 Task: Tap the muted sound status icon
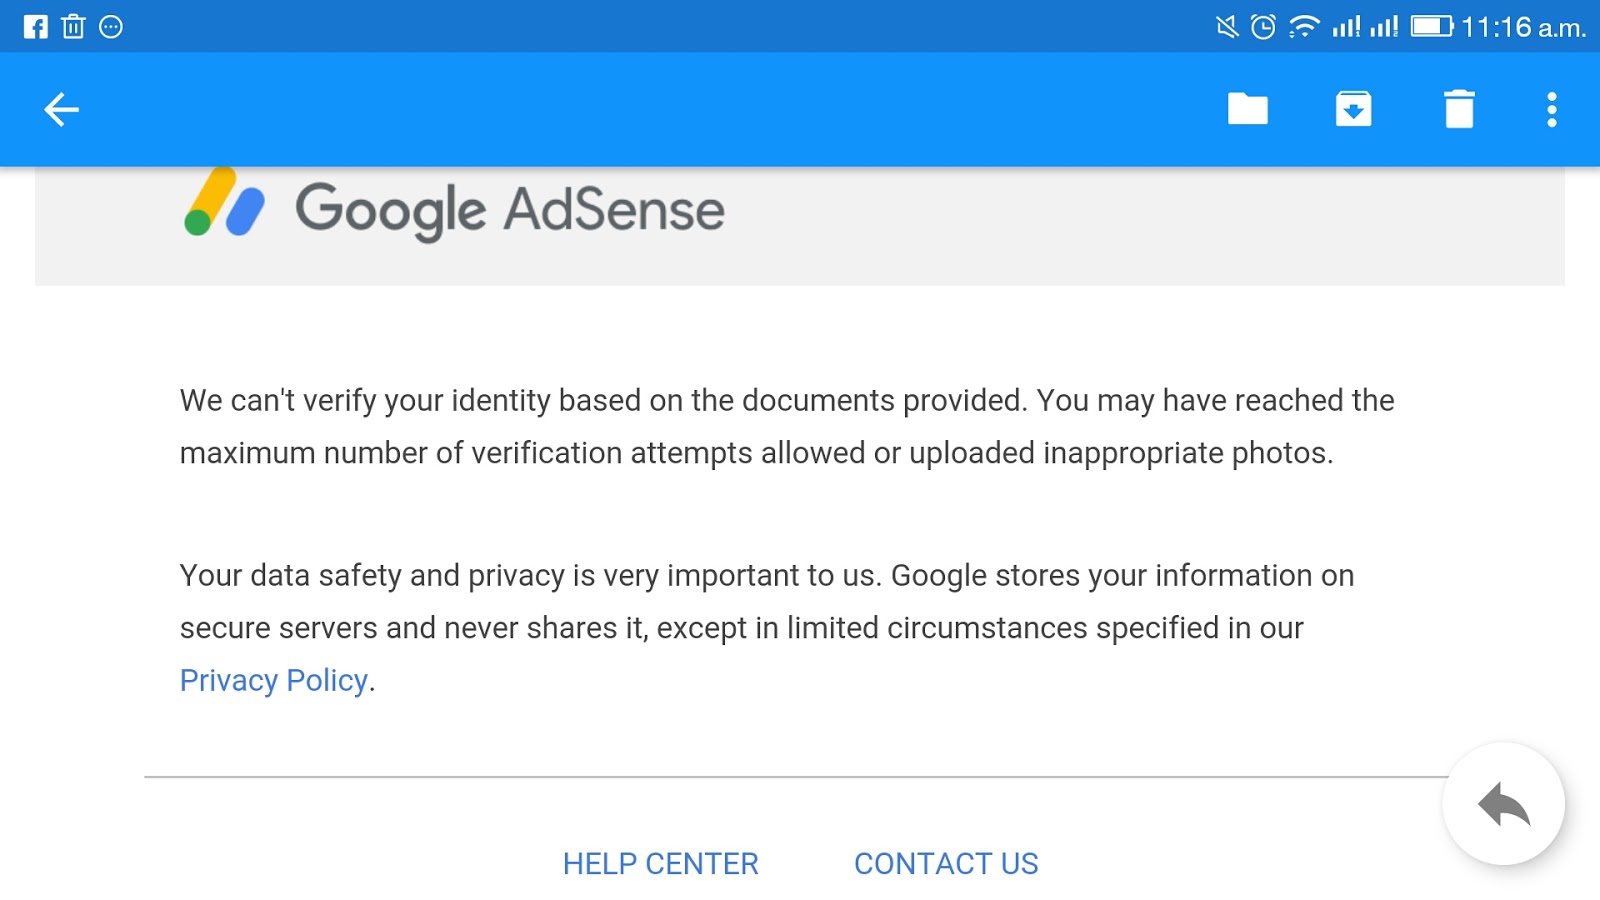click(x=1227, y=27)
